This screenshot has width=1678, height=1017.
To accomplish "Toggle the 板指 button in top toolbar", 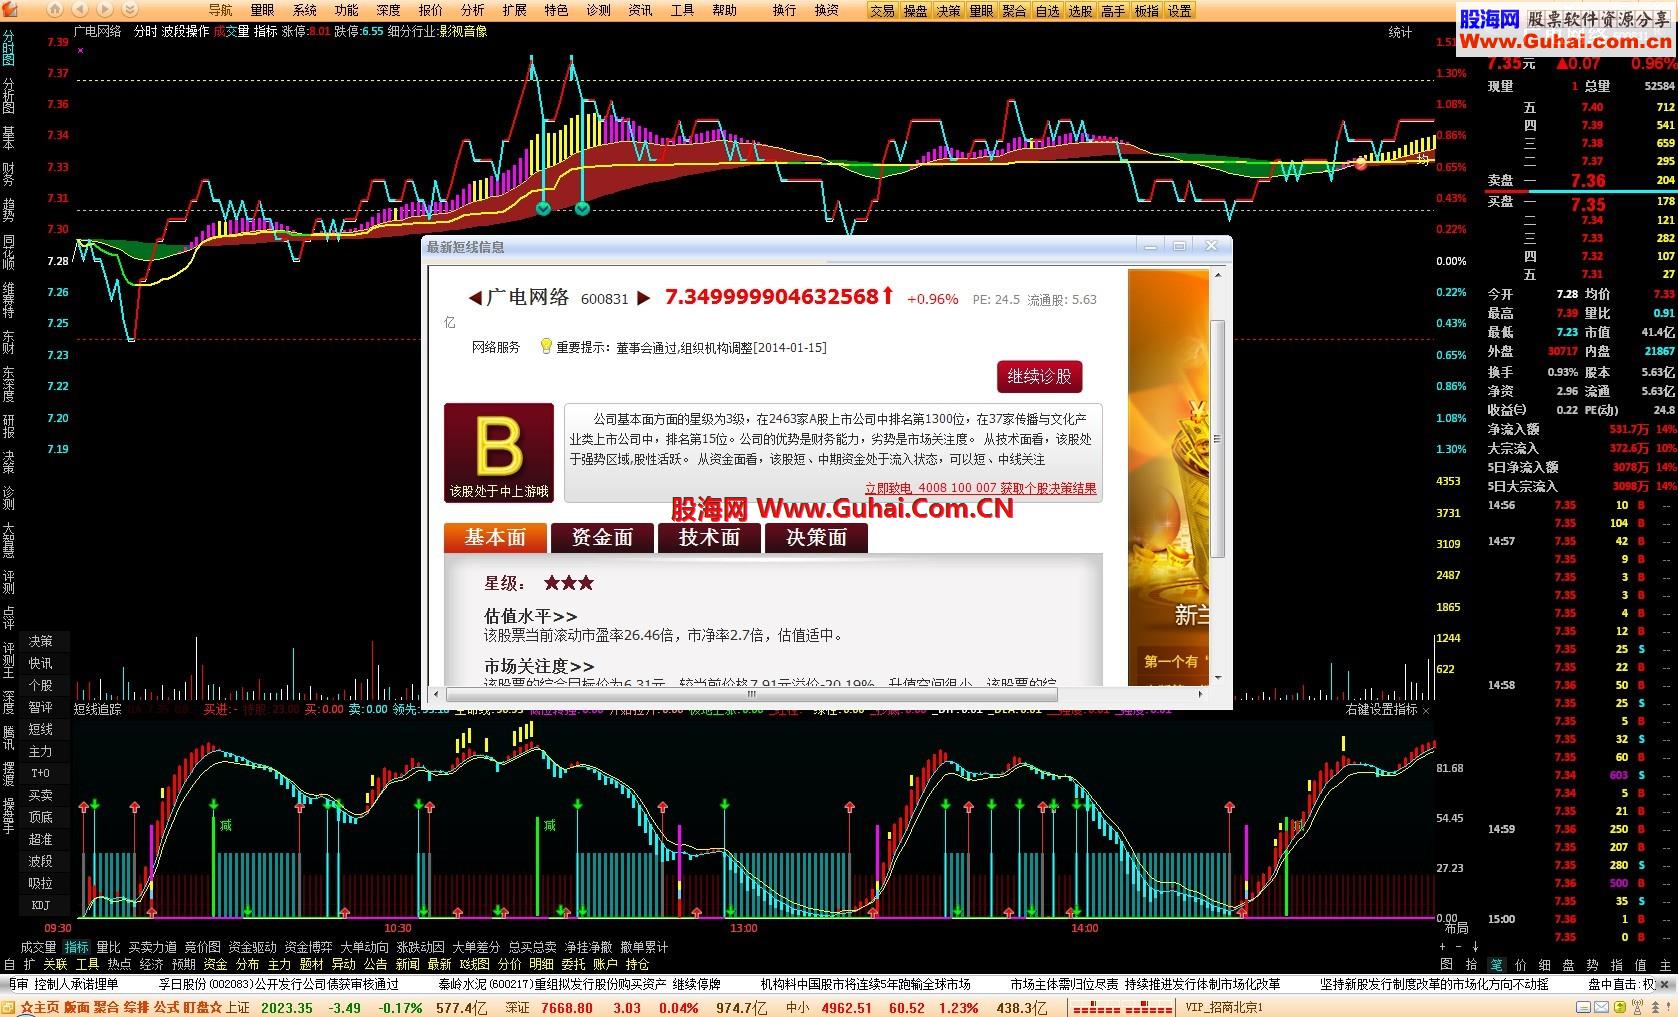I will [x=1146, y=10].
